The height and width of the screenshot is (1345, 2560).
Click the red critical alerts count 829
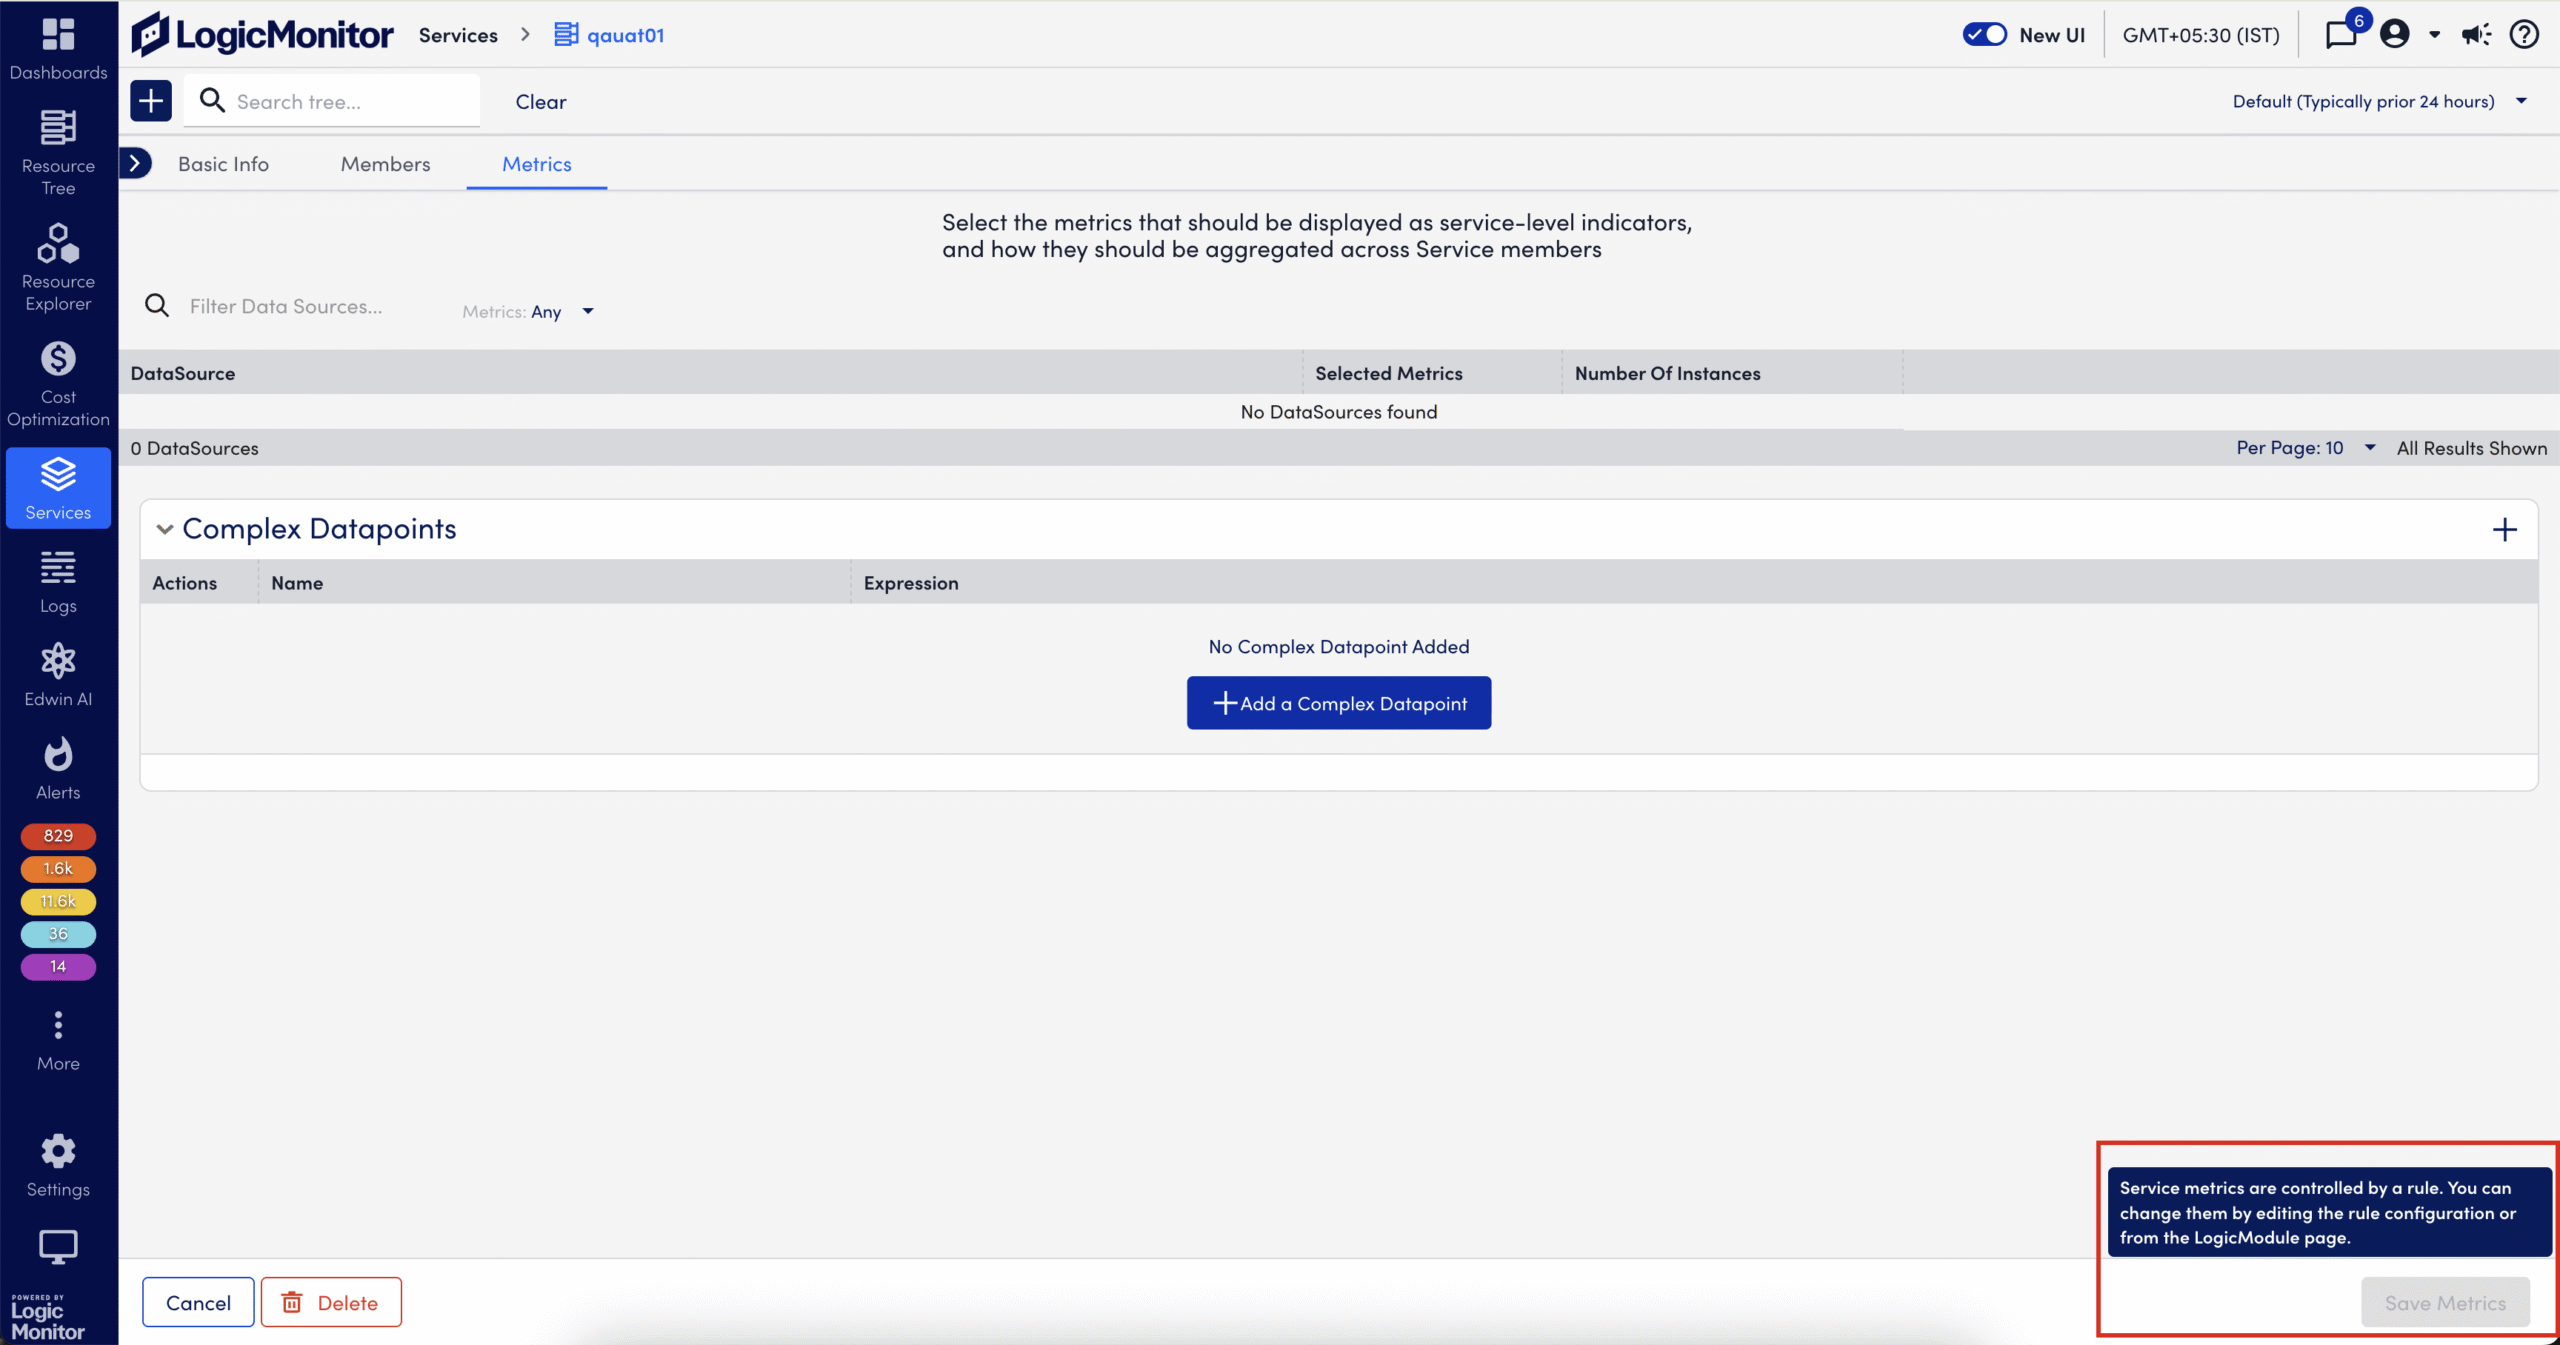58,835
